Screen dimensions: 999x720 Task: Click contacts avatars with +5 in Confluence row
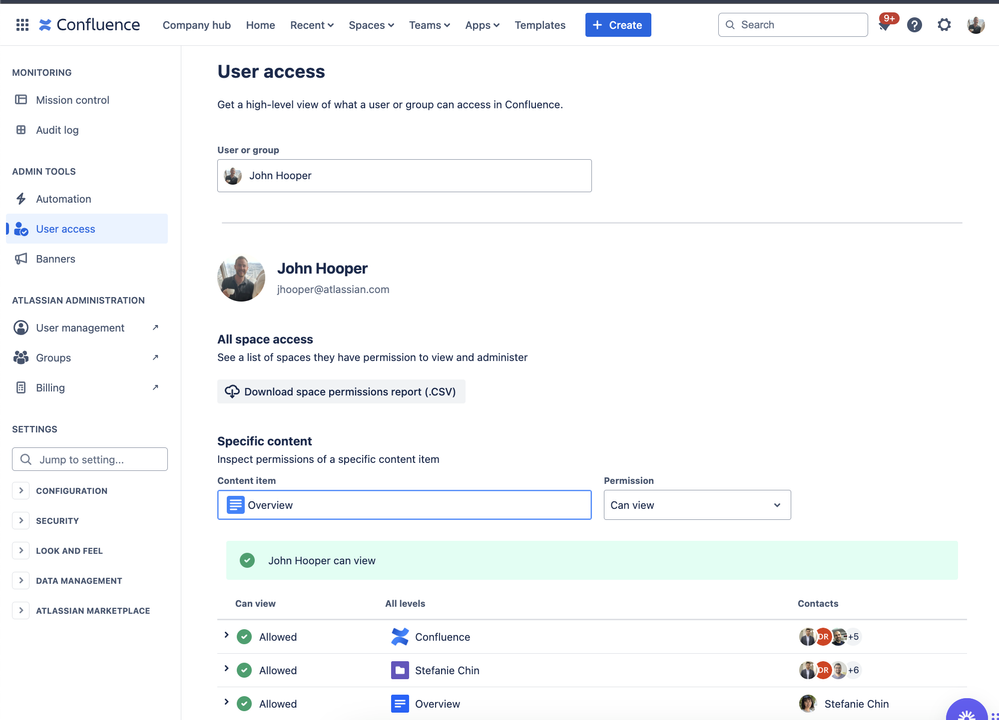click(x=830, y=637)
